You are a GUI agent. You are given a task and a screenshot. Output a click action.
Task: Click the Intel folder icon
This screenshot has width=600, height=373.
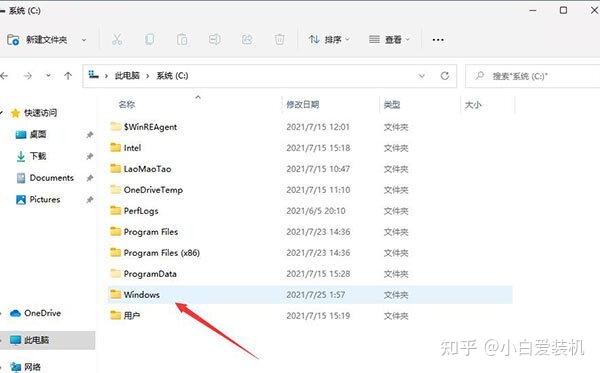click(116, 147)
